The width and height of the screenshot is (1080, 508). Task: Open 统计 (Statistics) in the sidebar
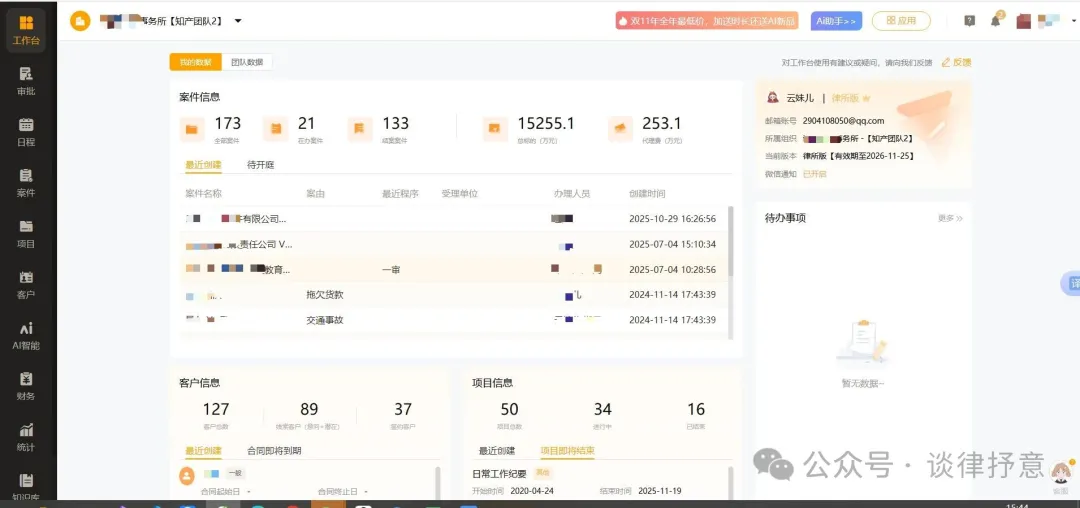pos(26,437)
